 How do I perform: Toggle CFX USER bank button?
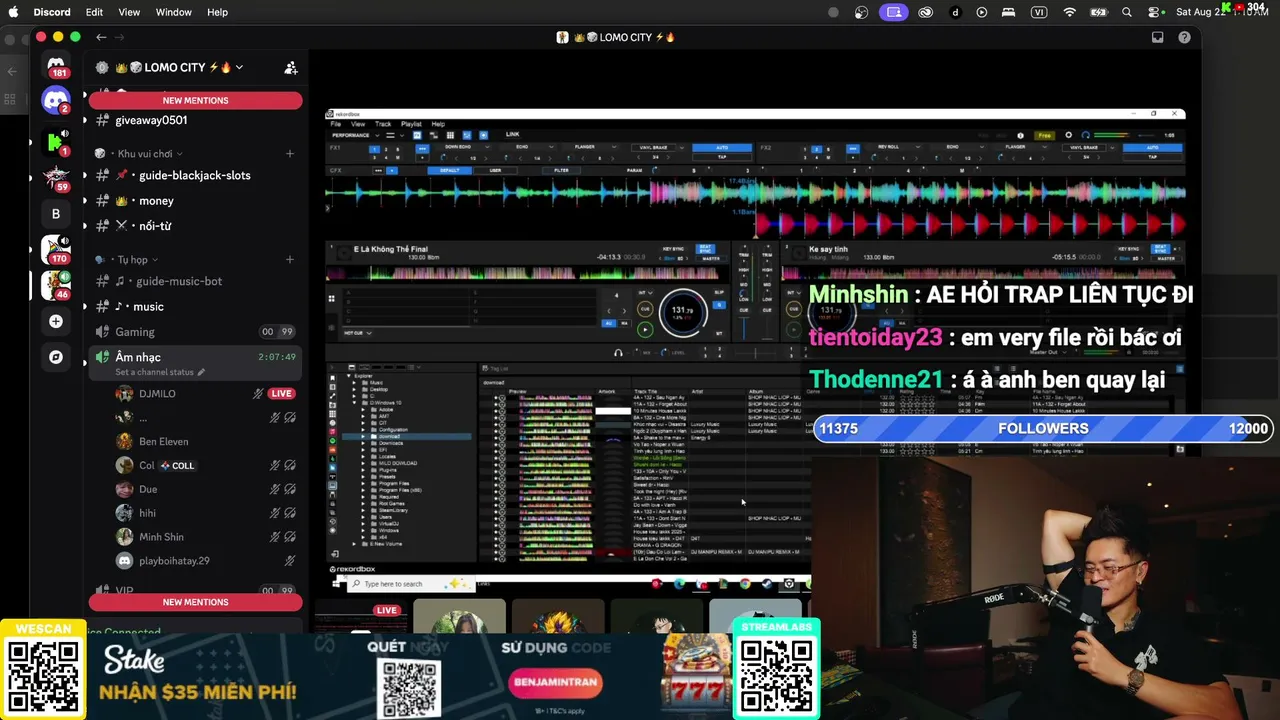[495, 170]
